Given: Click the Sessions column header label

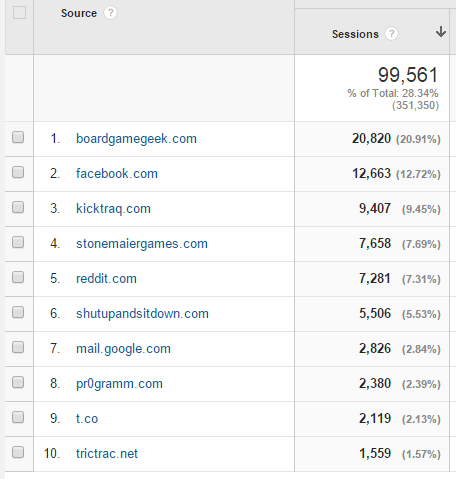Looking at the screenshot, I should (355, 34).
